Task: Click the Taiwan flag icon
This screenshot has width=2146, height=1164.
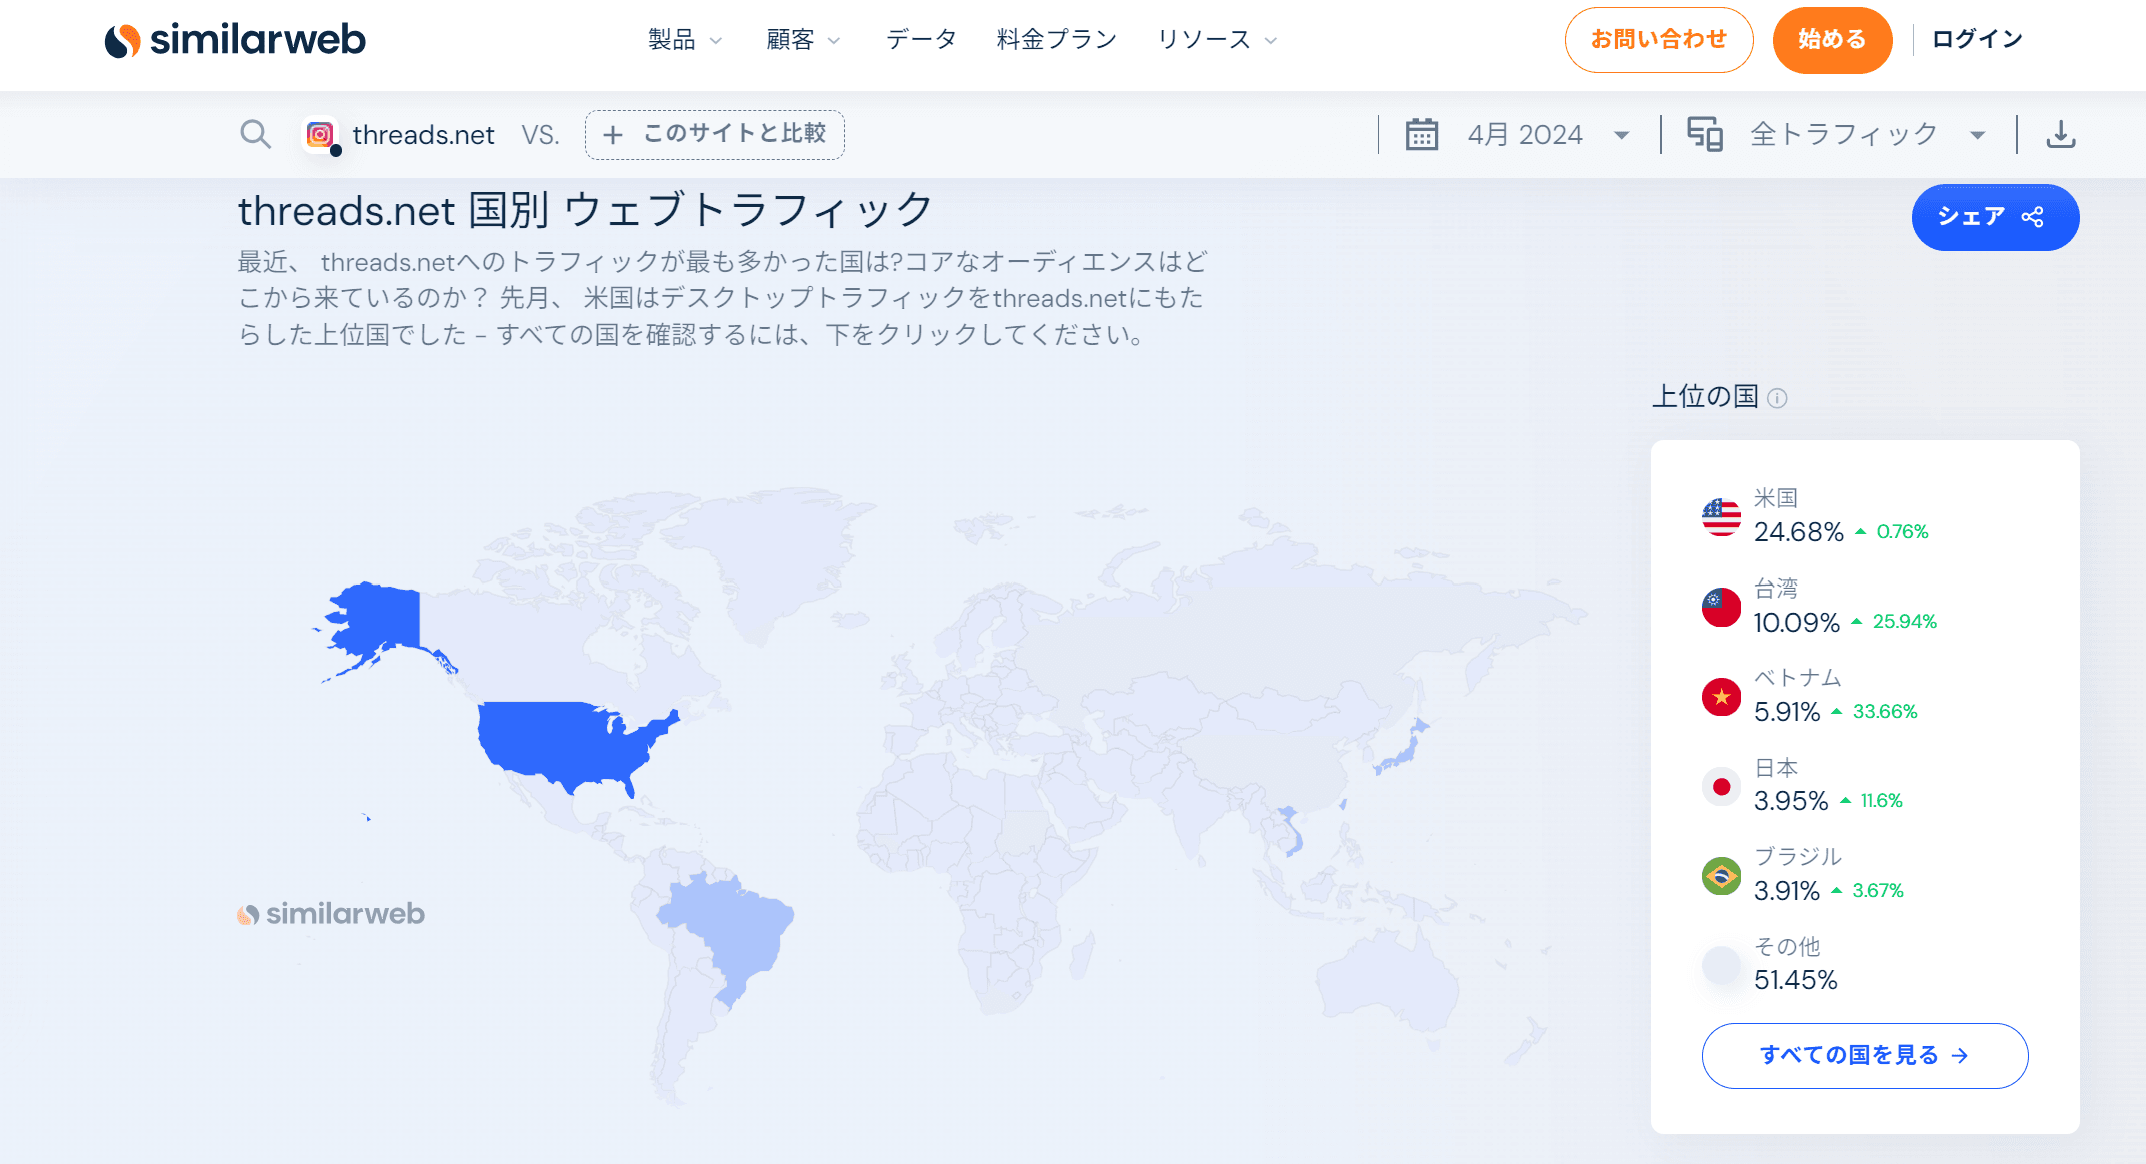Action: click(1721, 607)
